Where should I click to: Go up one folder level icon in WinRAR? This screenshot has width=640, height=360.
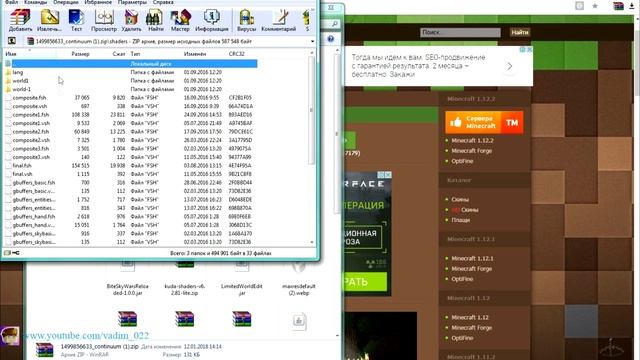click(x=12, y=41)
